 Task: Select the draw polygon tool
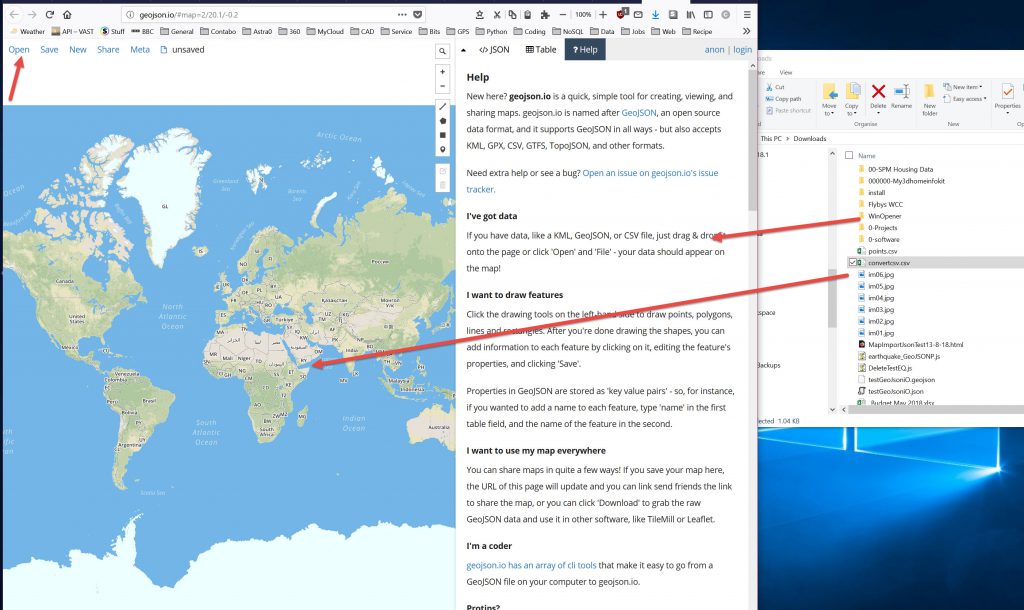click(442, 120)
